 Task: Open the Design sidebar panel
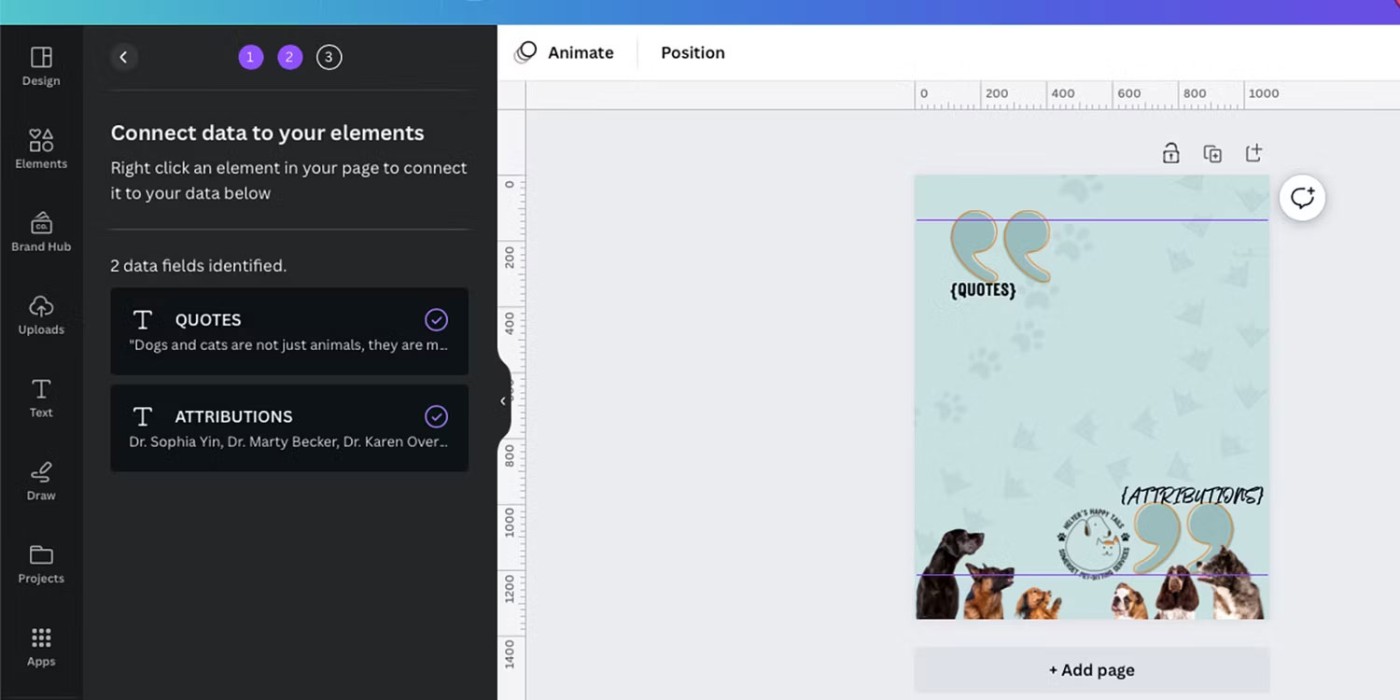tap(41, 66)
